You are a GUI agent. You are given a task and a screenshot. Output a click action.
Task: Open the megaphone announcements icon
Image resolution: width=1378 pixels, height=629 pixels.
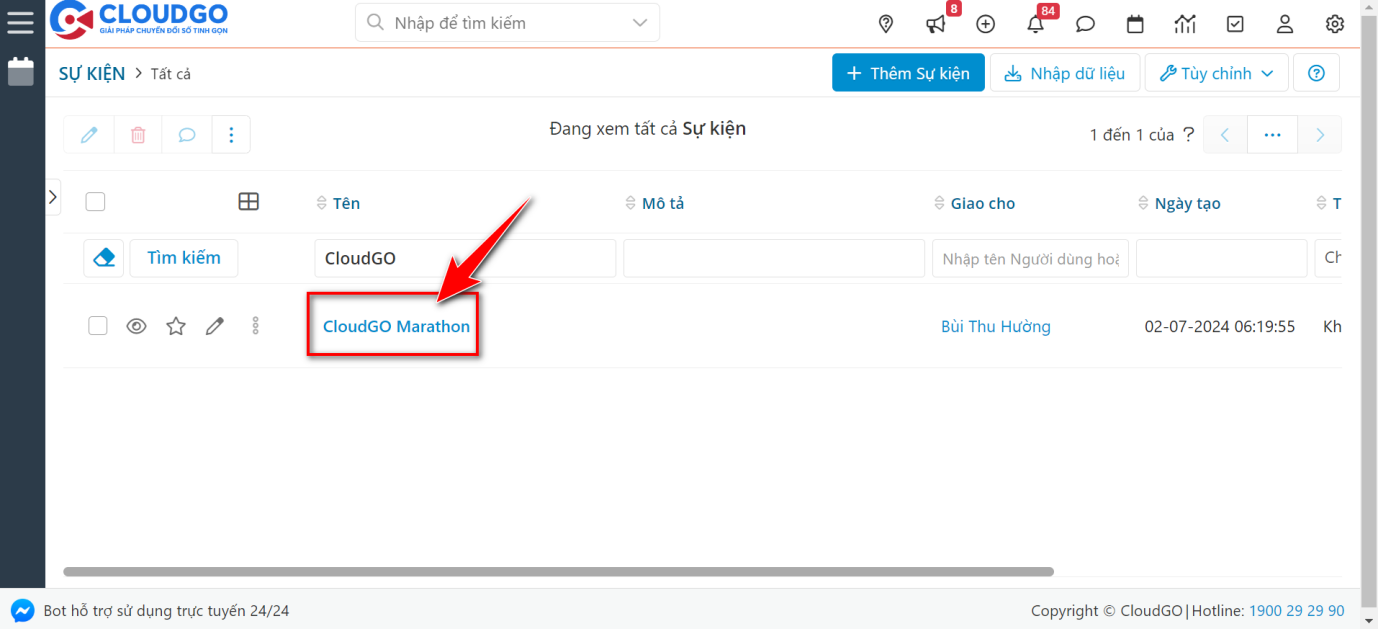point(936,24)
